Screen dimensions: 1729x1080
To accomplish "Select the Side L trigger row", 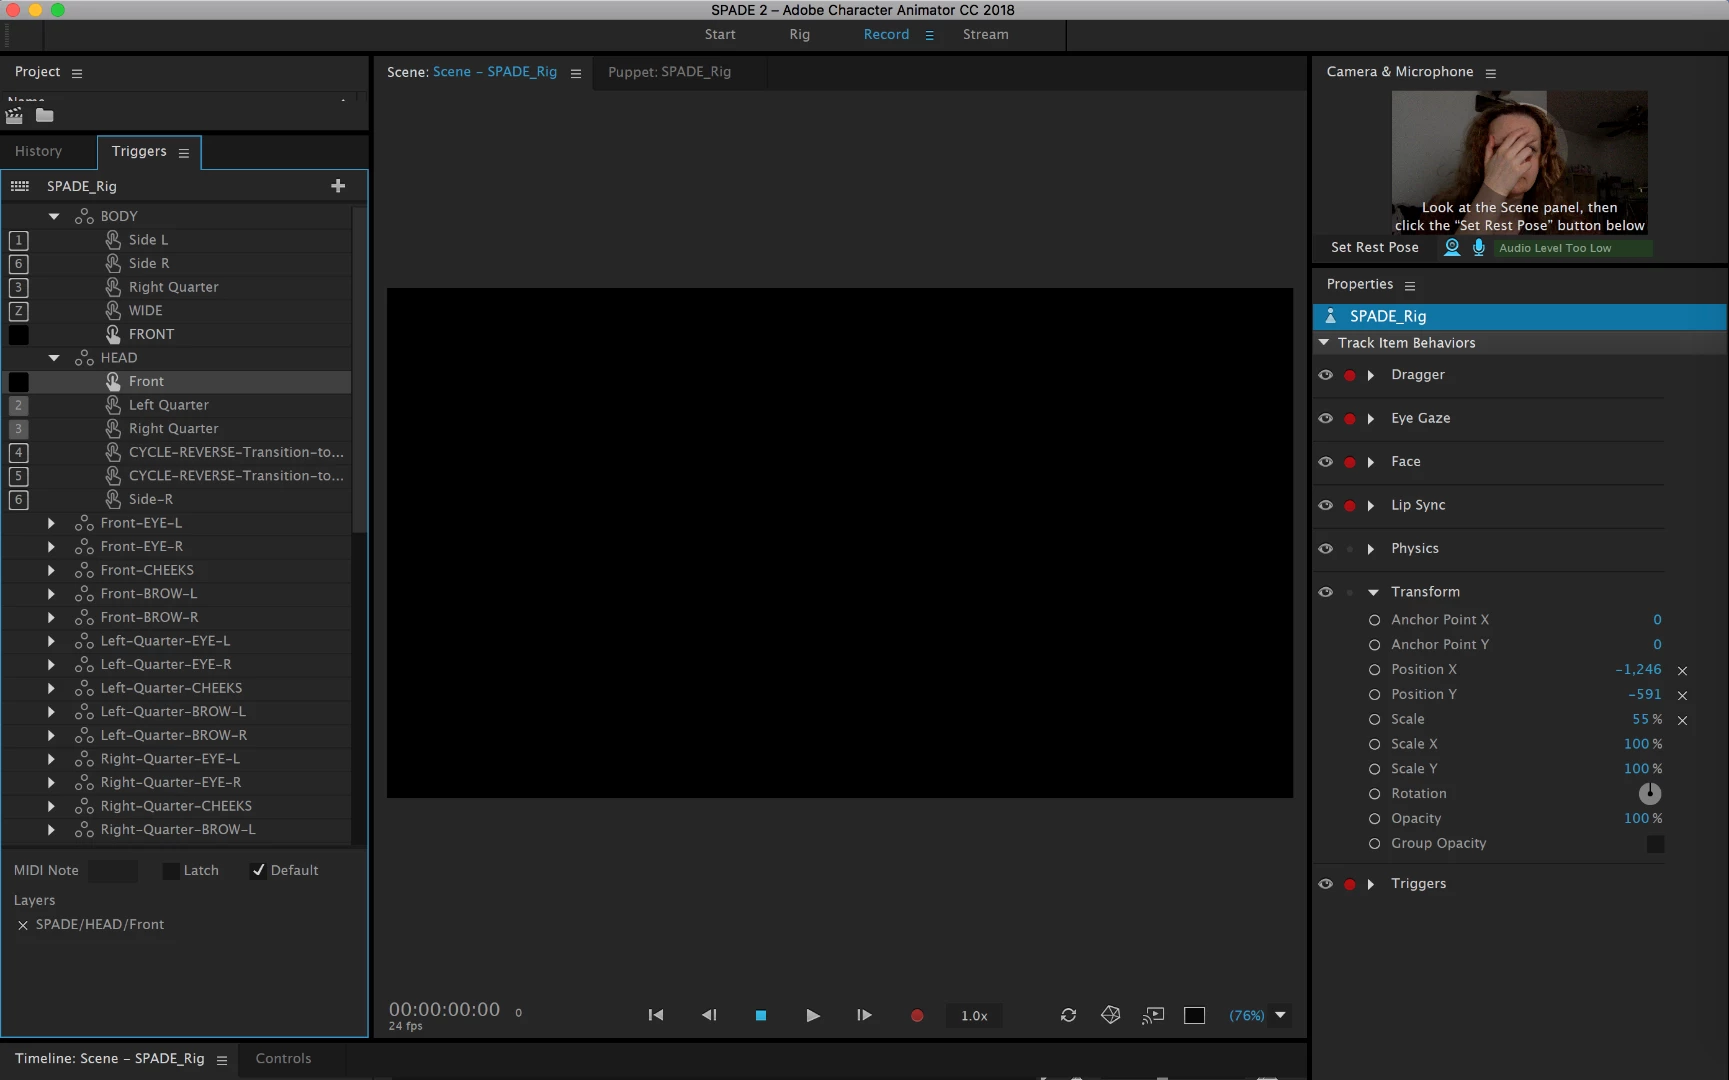I will pos(178,240).
